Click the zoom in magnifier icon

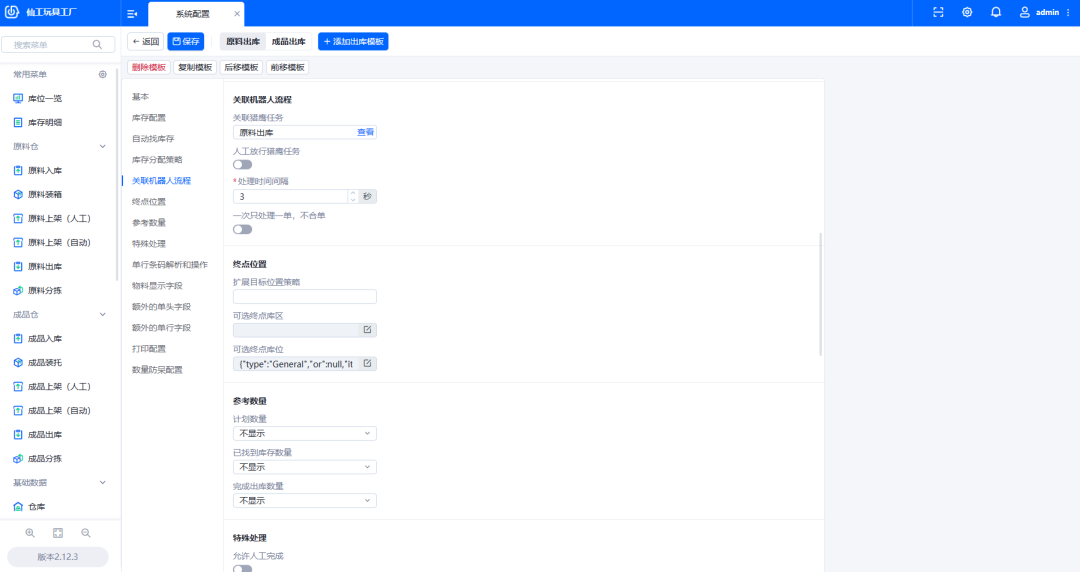point(30,533)
